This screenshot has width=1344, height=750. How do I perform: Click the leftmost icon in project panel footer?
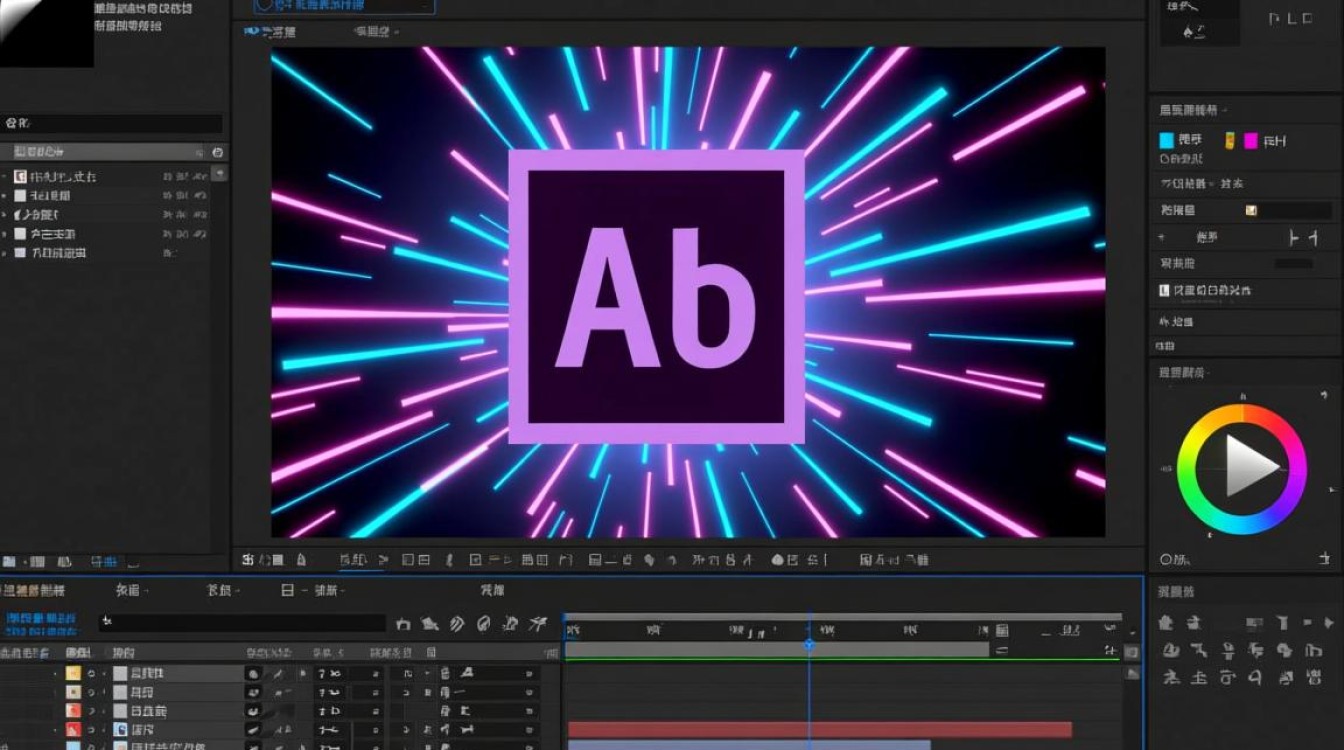8,562
